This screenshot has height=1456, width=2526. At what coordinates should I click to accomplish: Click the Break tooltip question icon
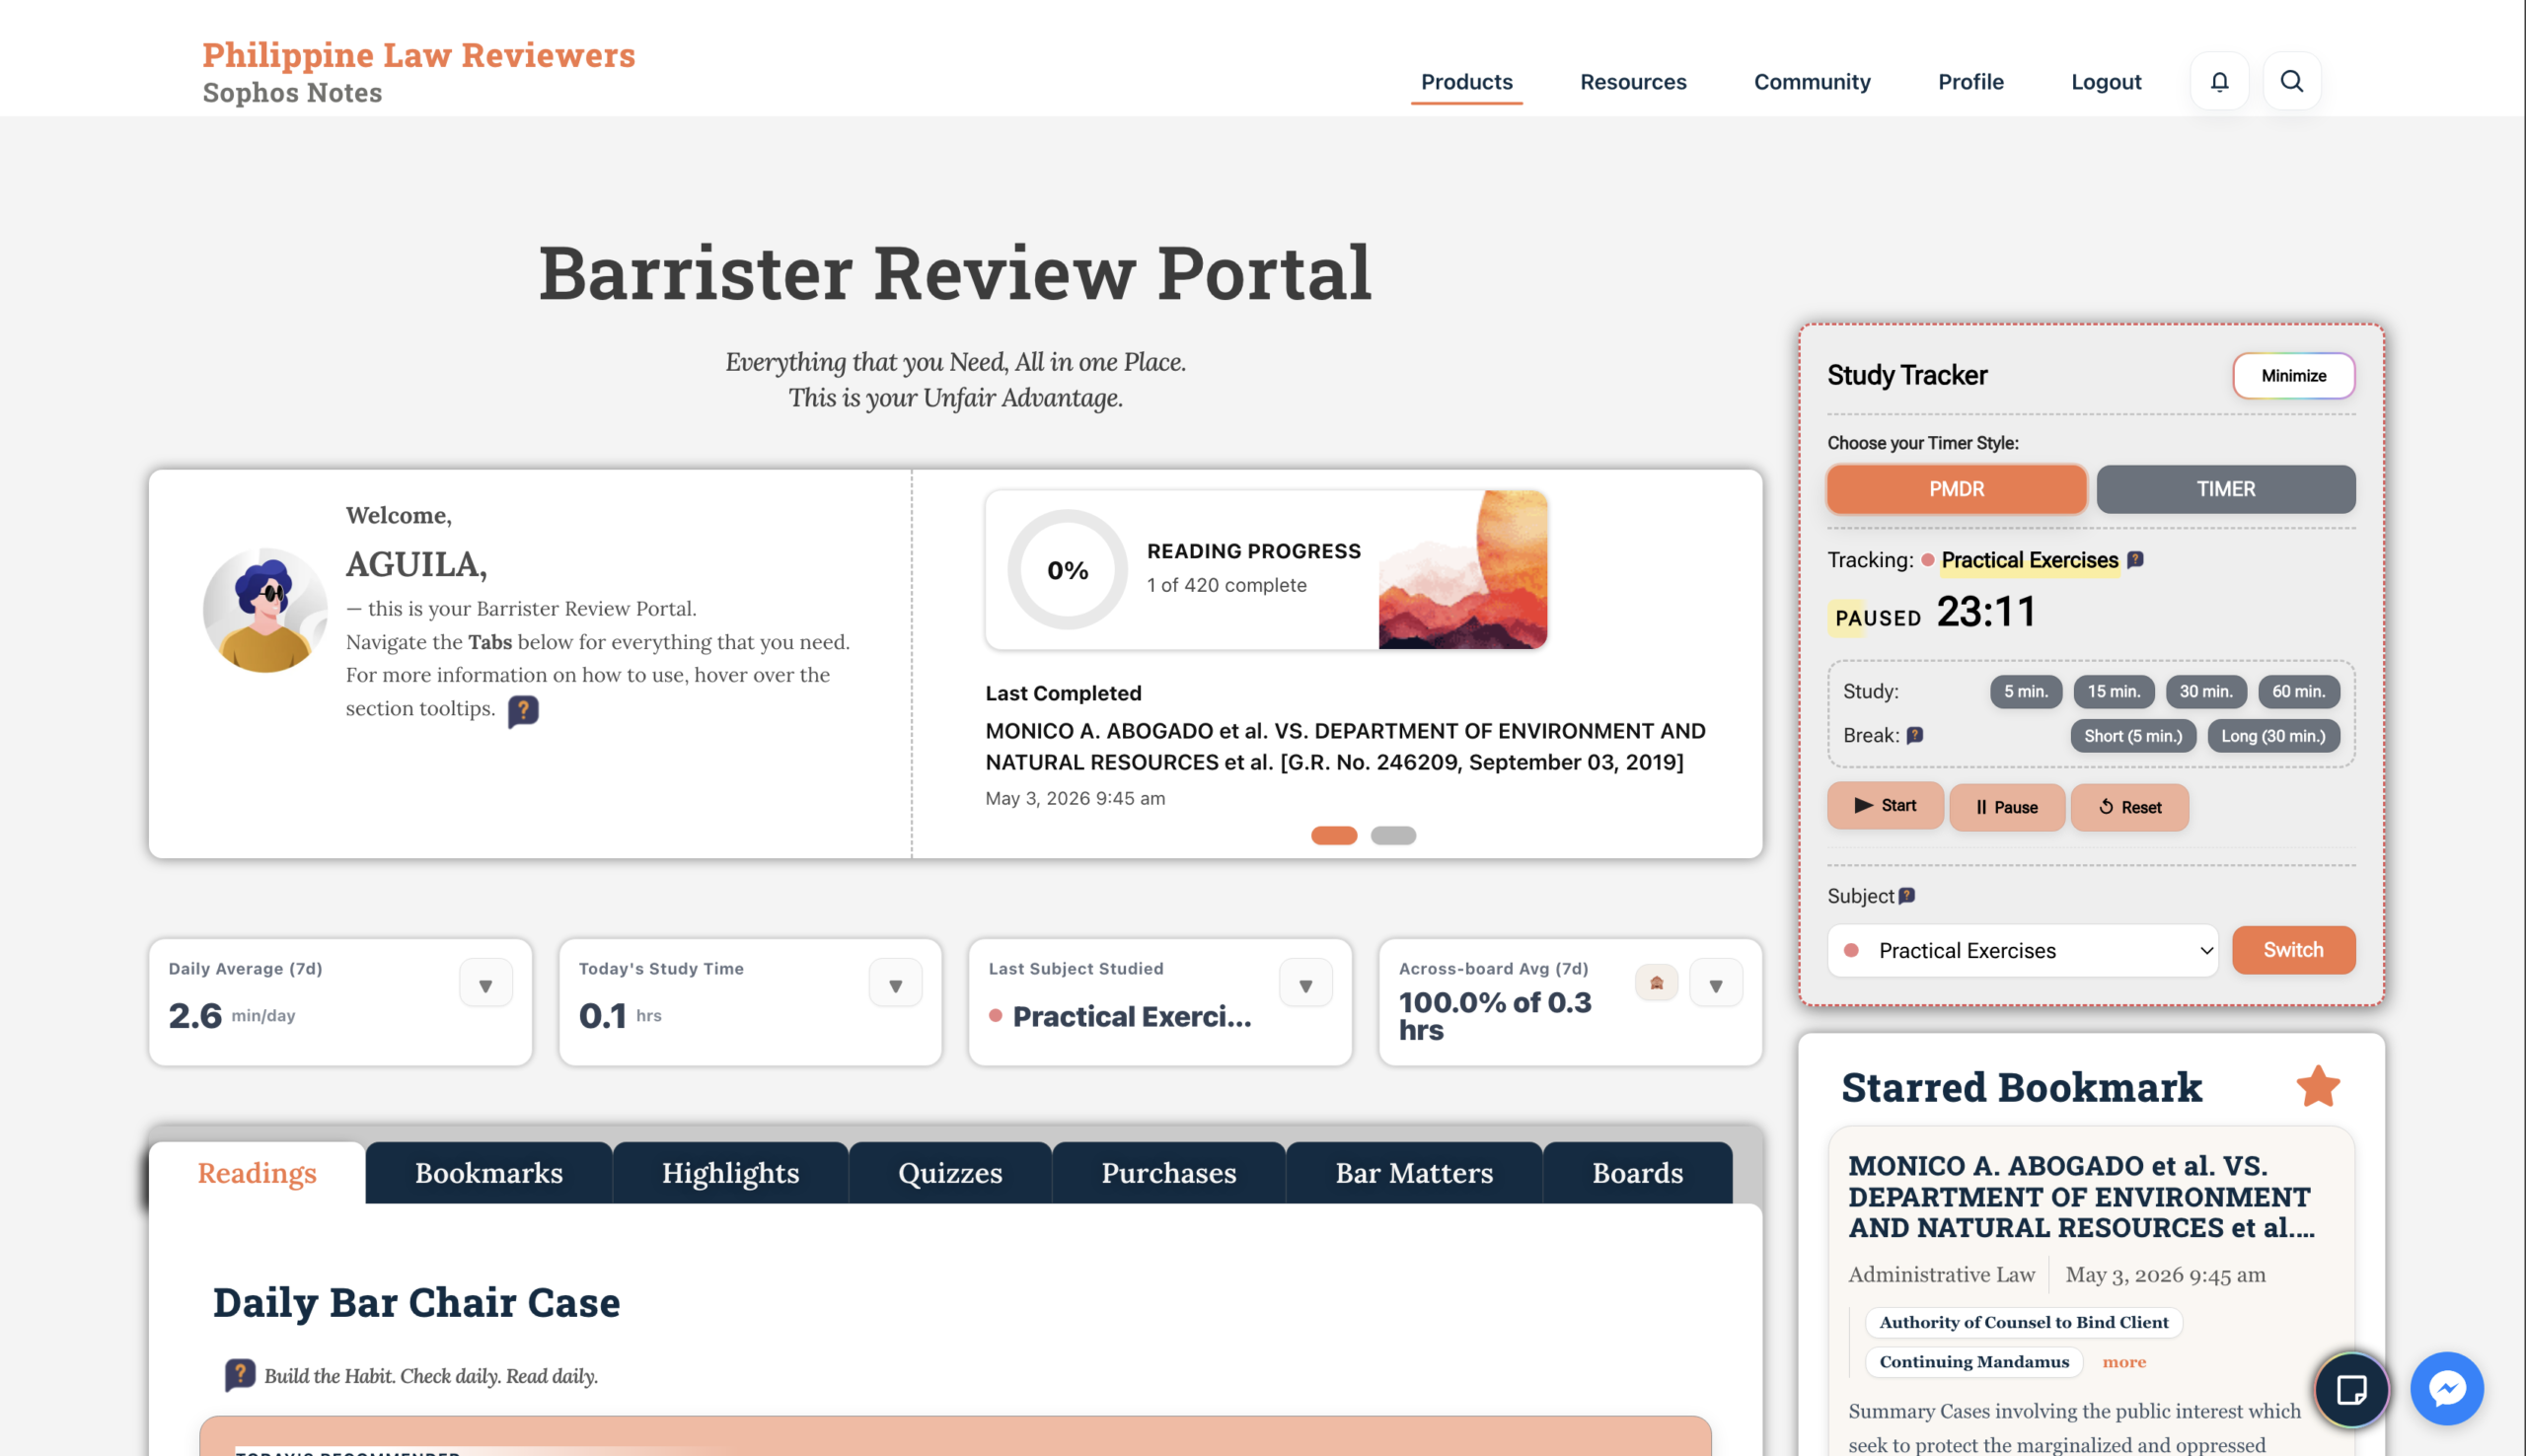1915,735
